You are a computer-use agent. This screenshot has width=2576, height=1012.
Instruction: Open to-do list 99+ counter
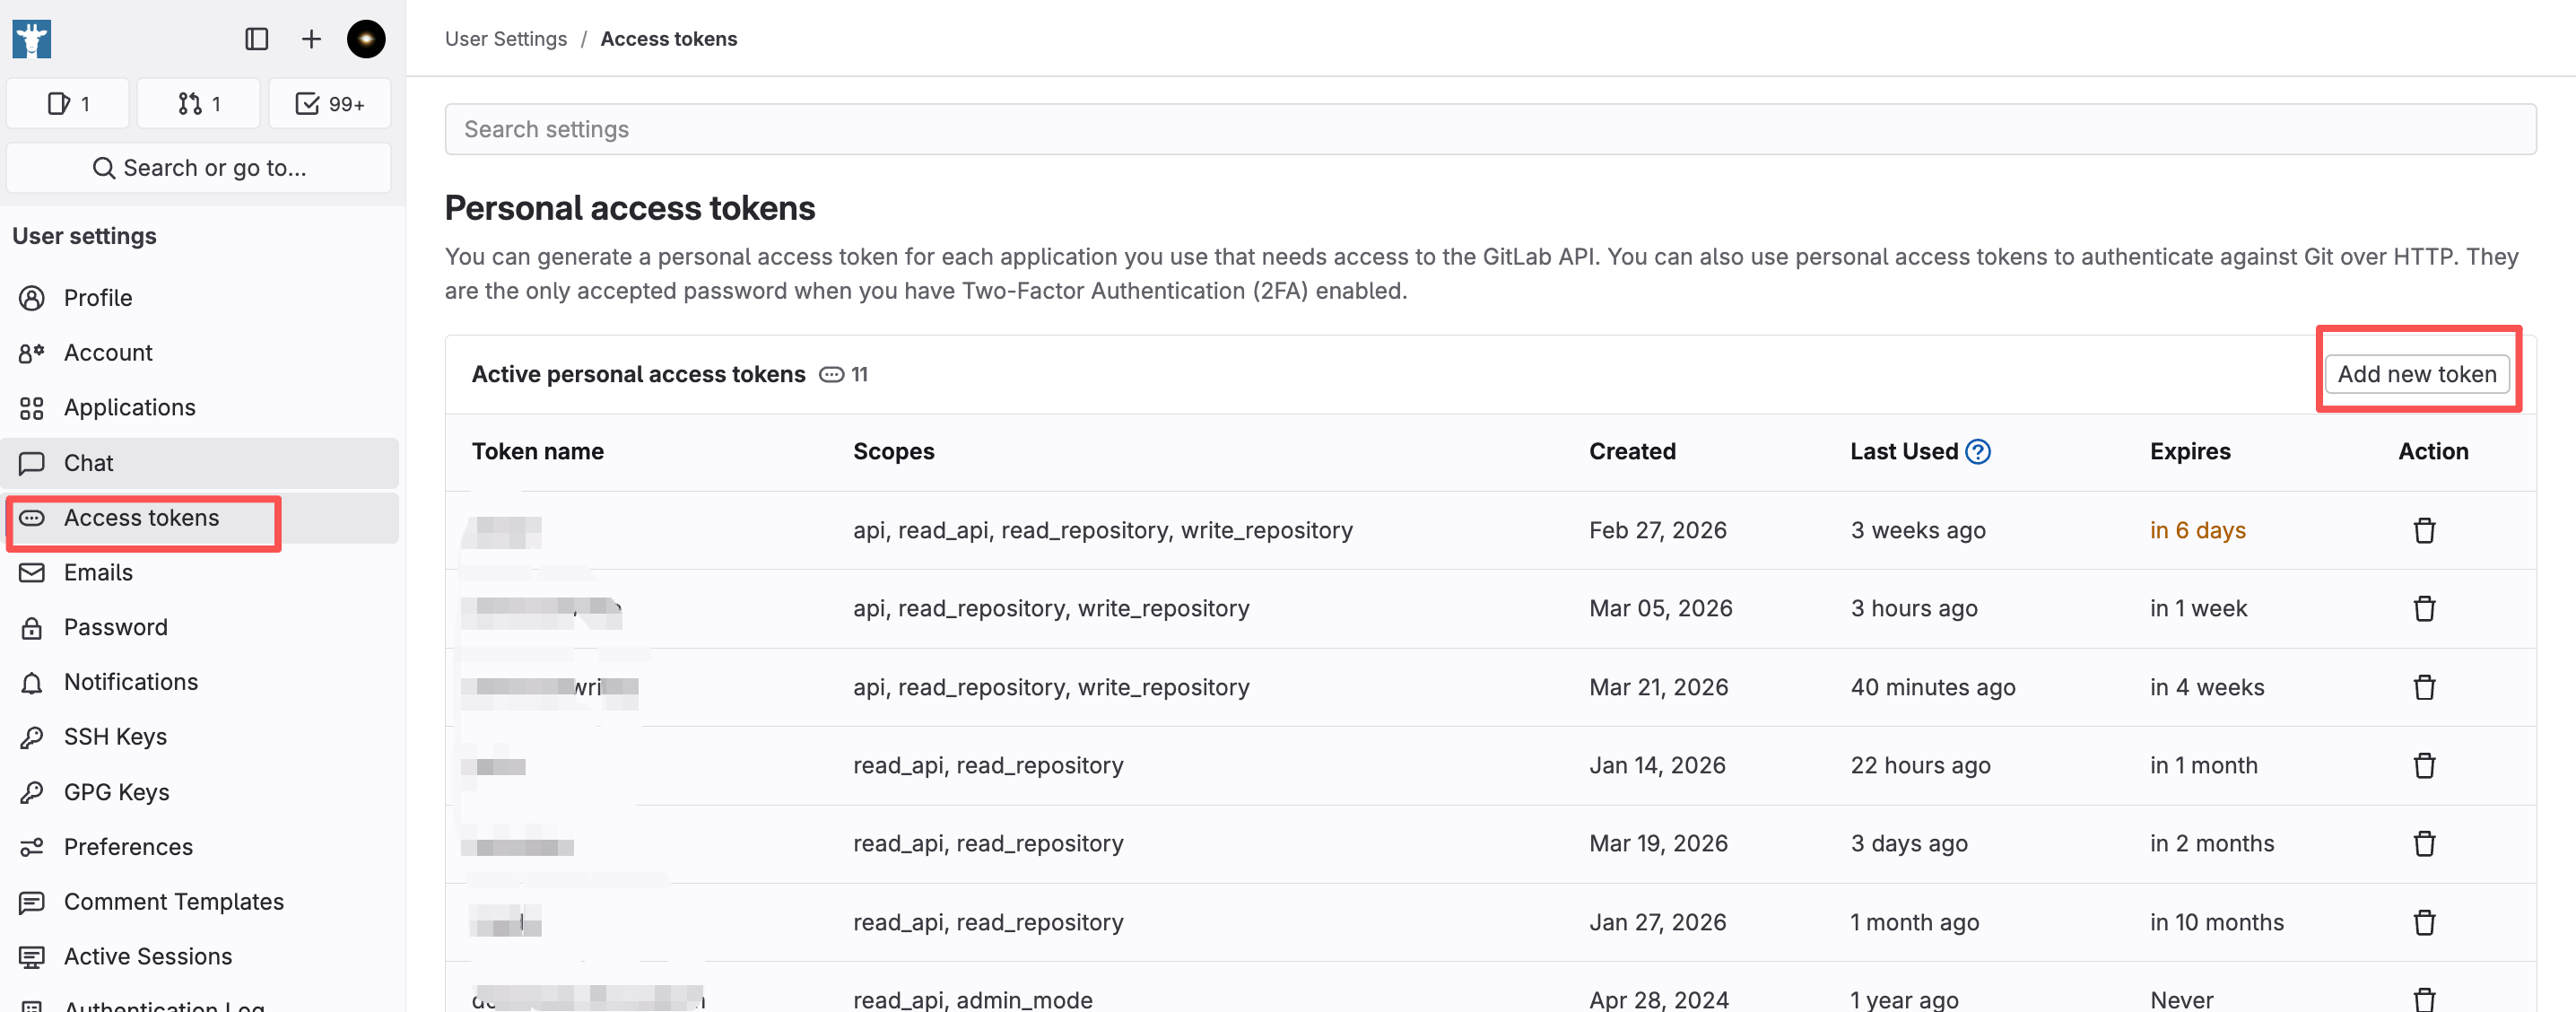(330, 104)
